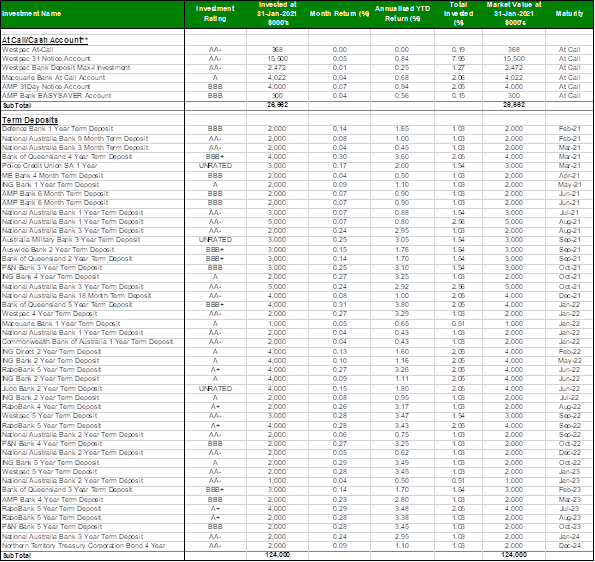Select 'AMP 31Day Notice Account' row name
Screen dimensions: 595x562
[46, 87]
